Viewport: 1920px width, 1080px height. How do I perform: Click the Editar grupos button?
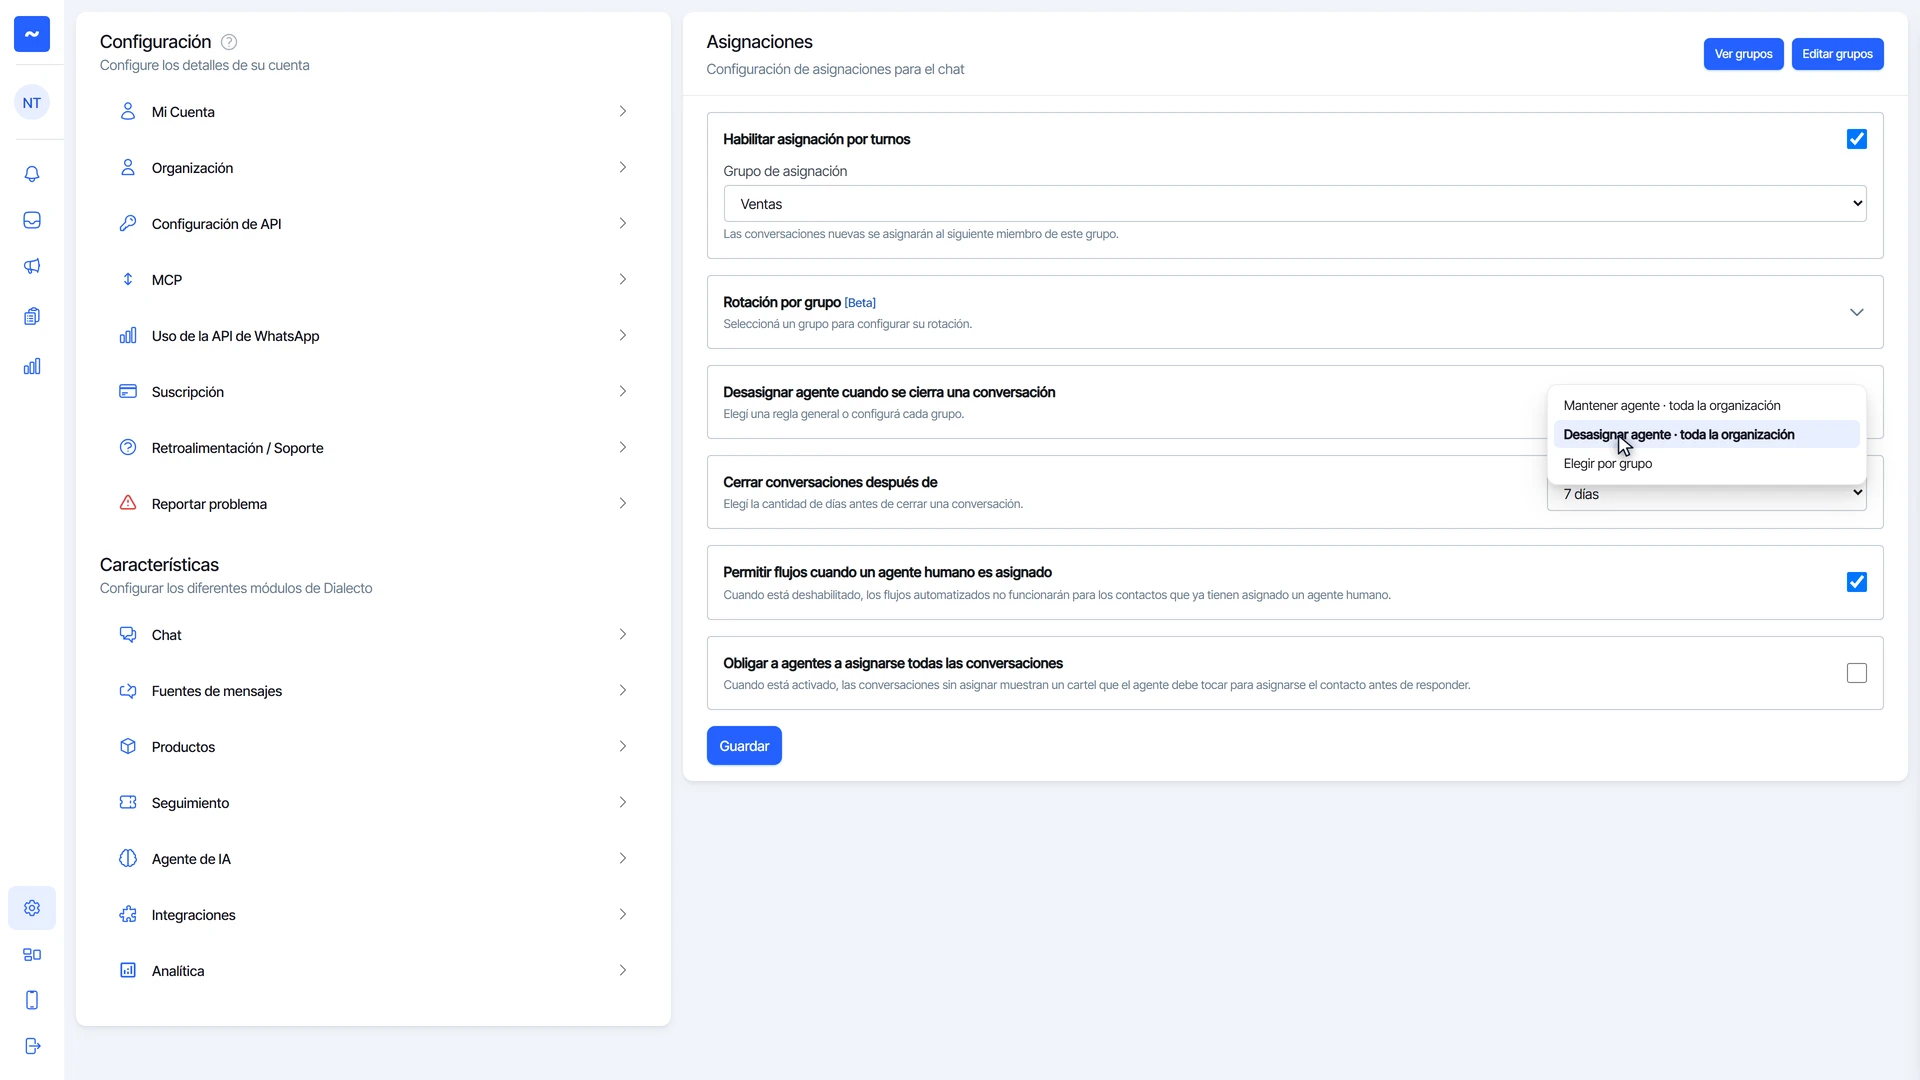click(1837, 54)
